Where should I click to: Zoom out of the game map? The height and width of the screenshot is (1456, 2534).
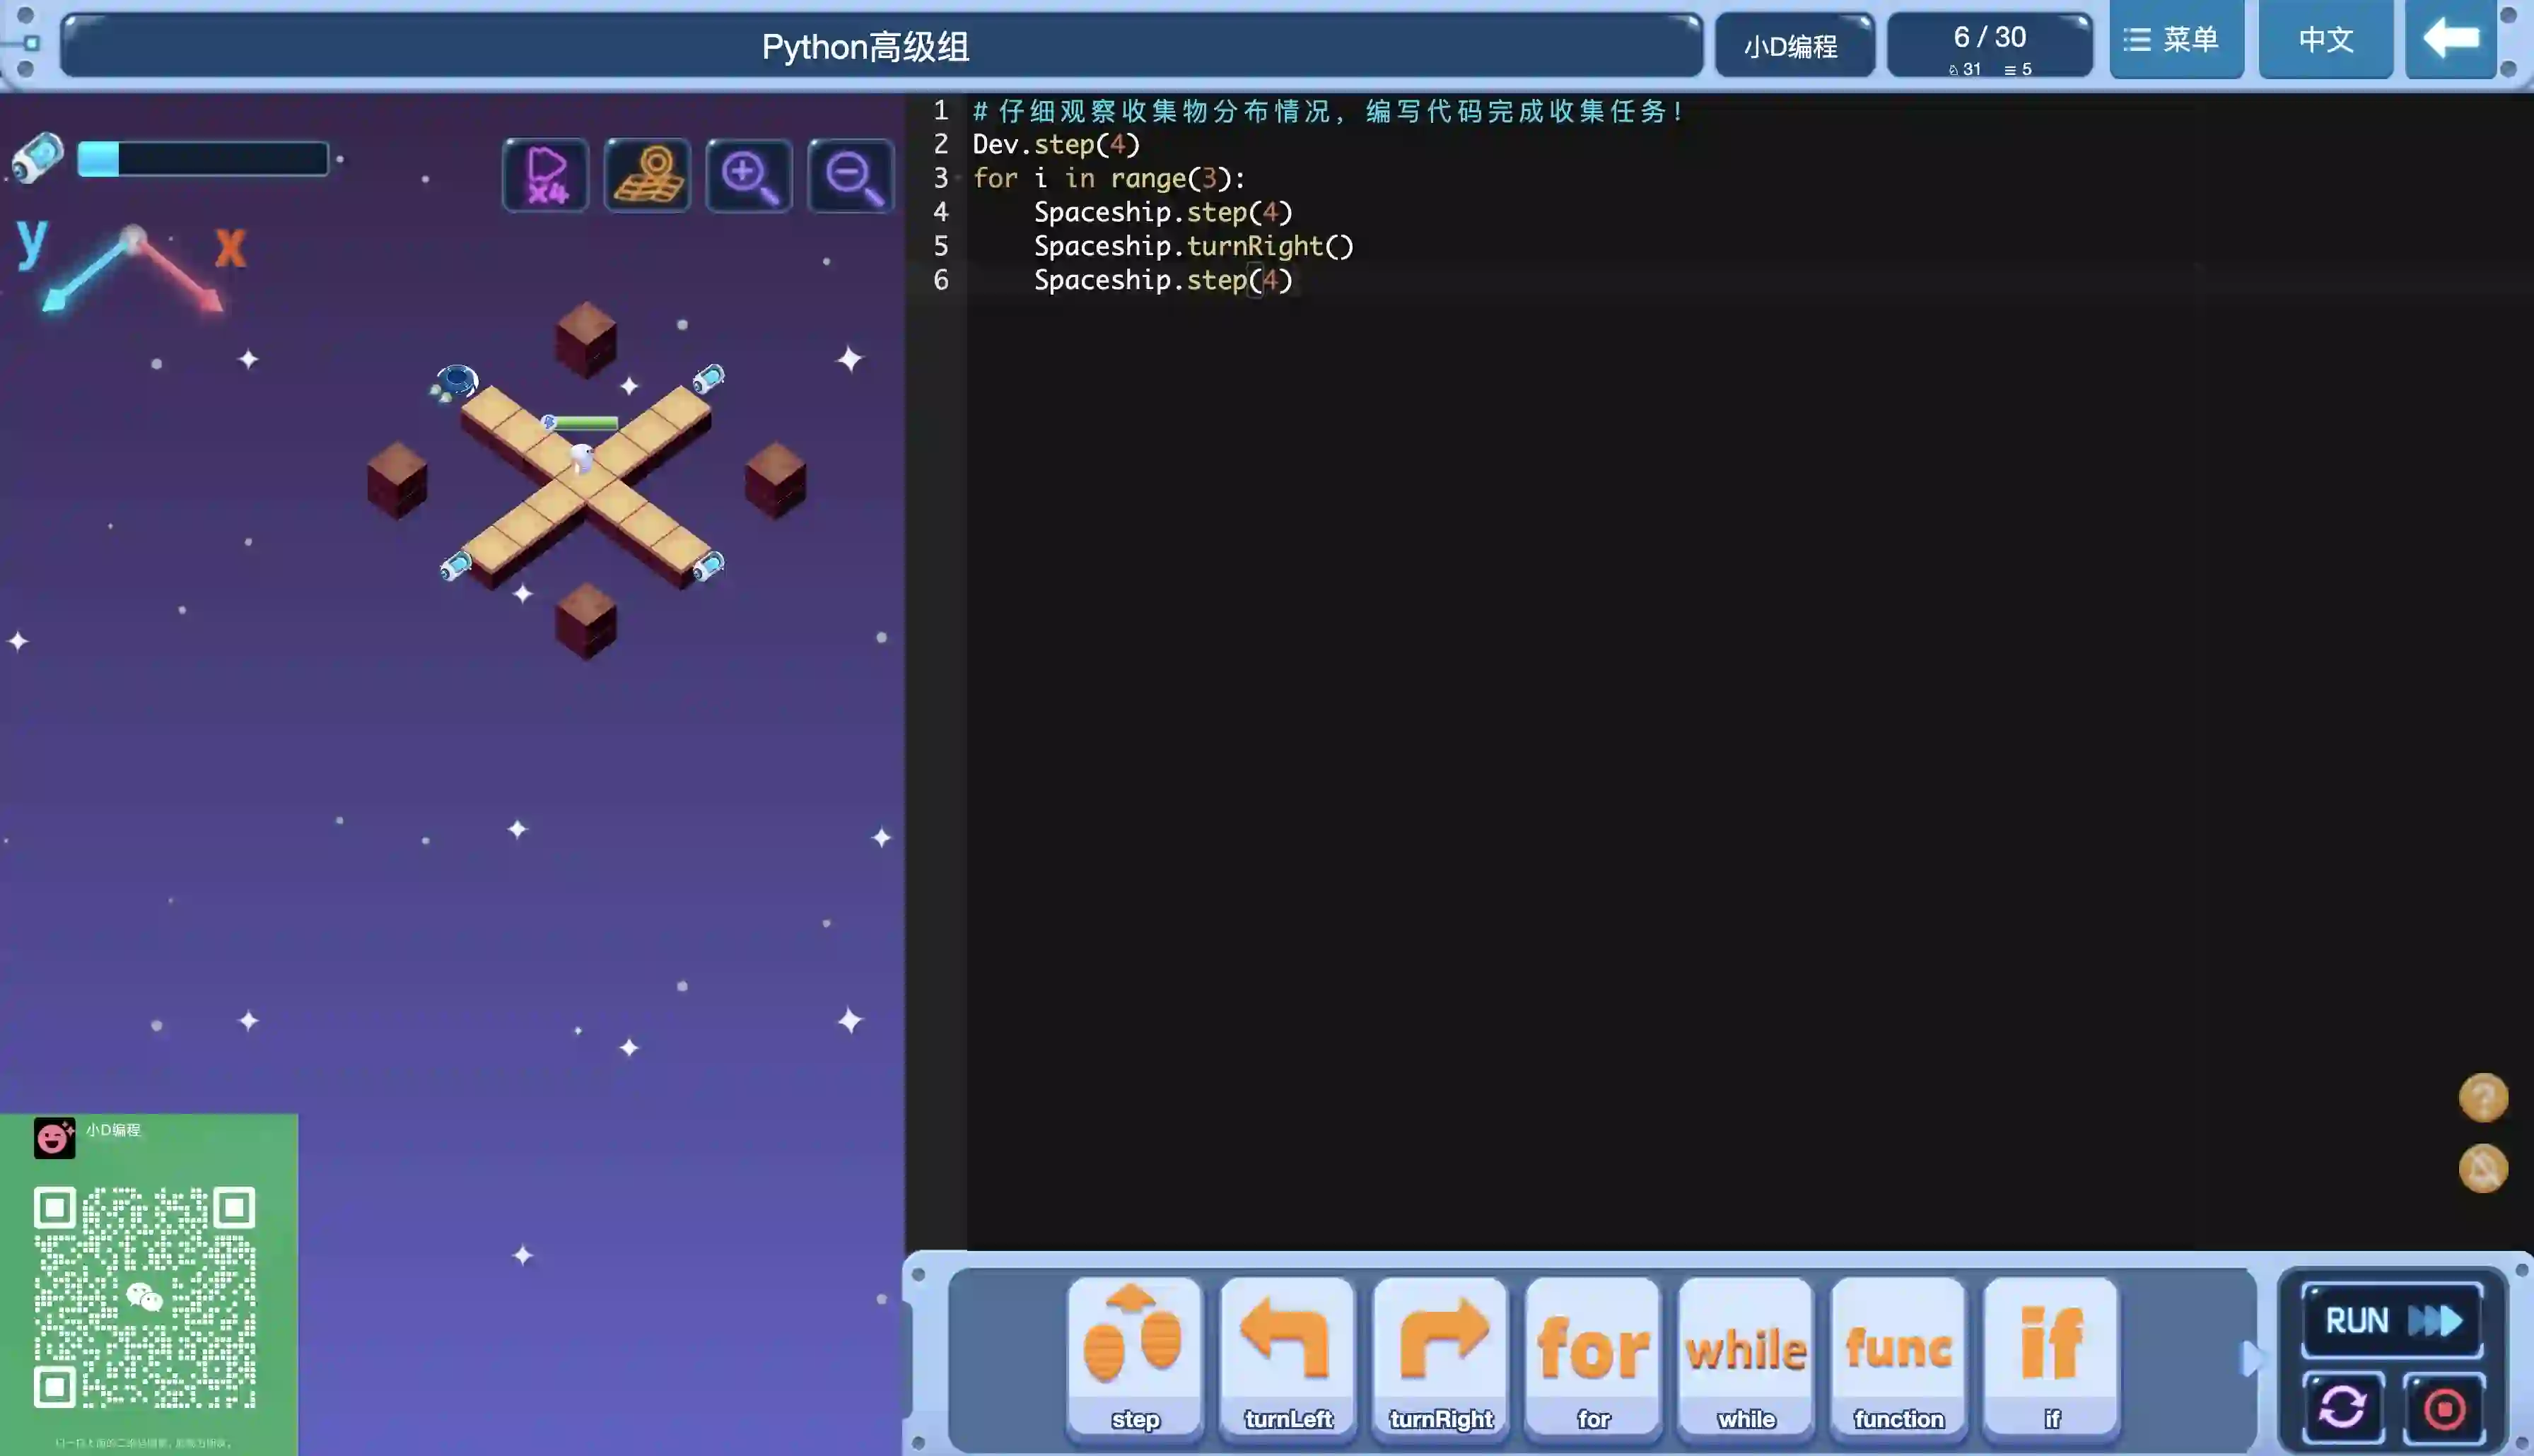[x=850, y=176]
